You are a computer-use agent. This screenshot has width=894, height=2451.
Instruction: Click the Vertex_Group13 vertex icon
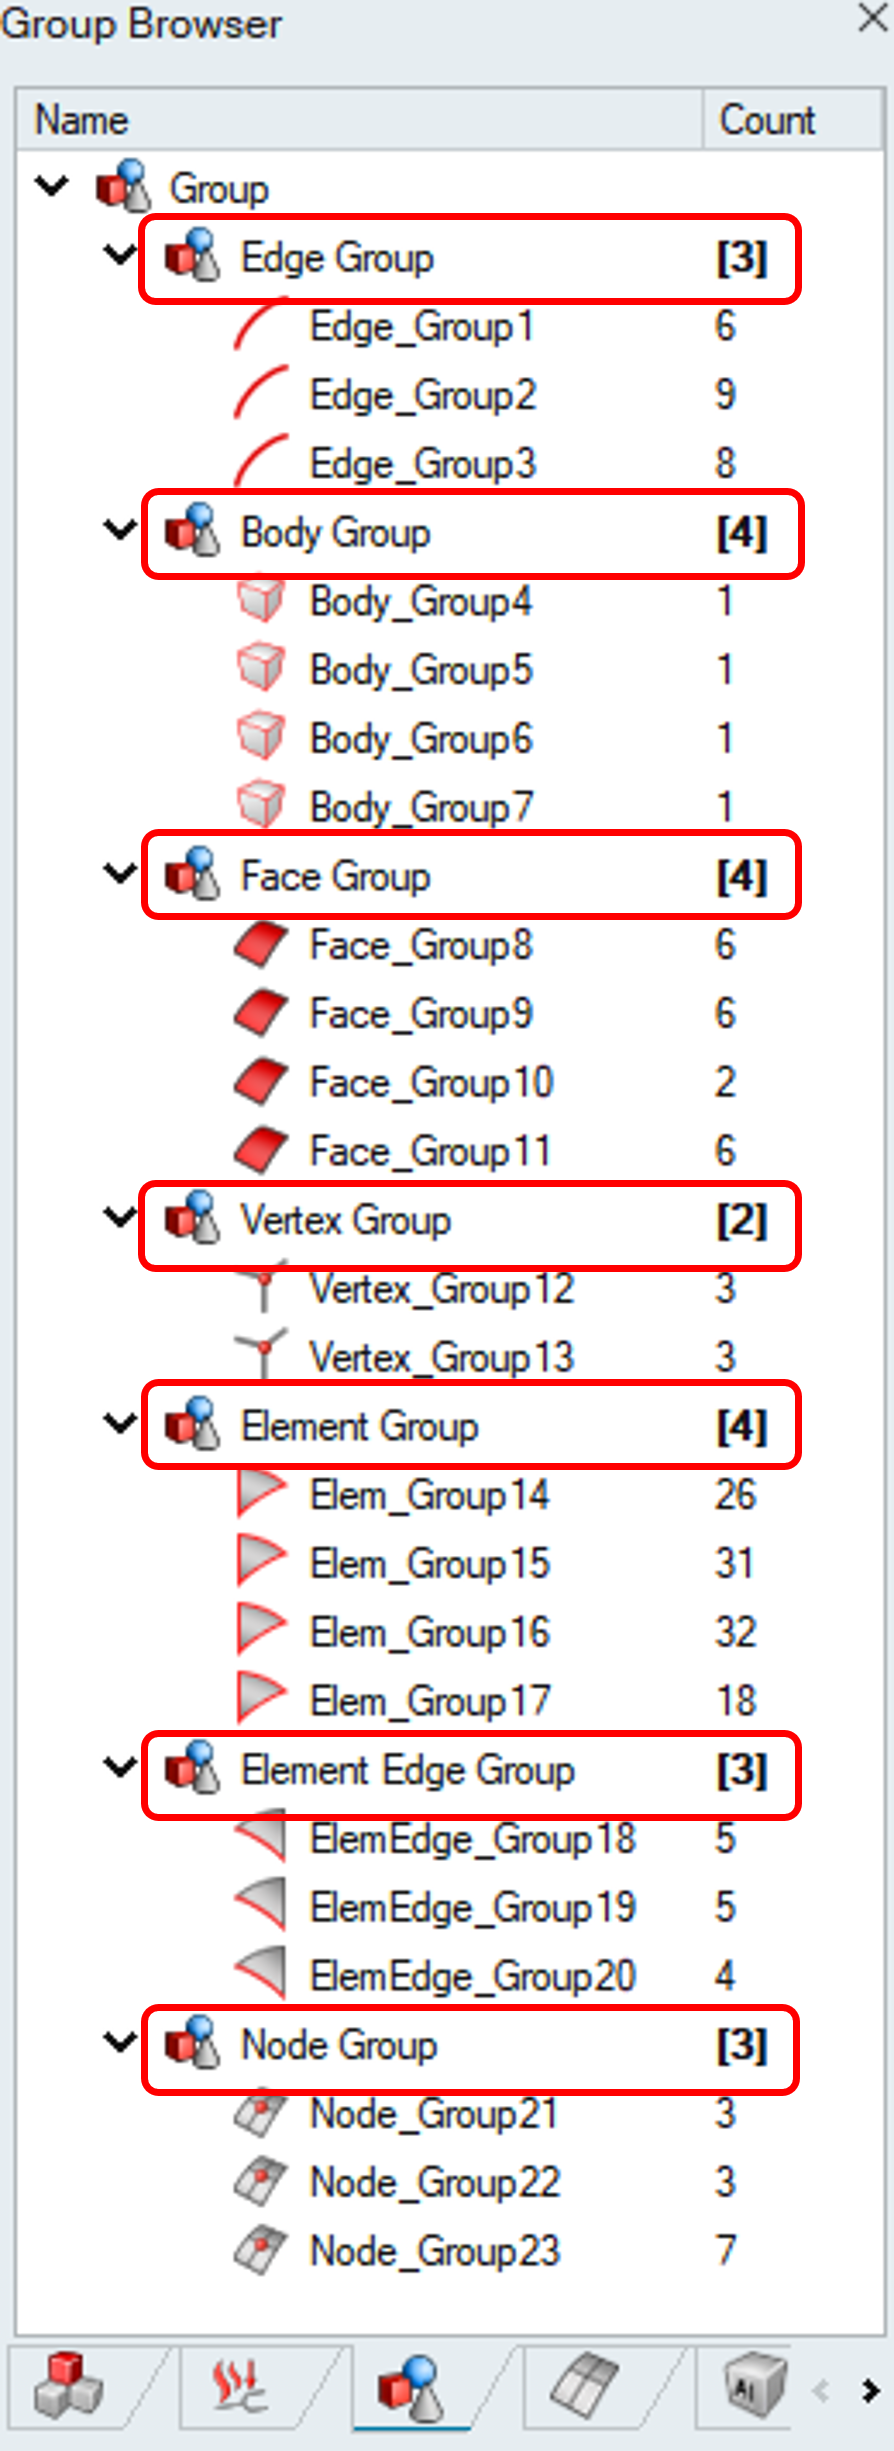(x=262, y=1355)
